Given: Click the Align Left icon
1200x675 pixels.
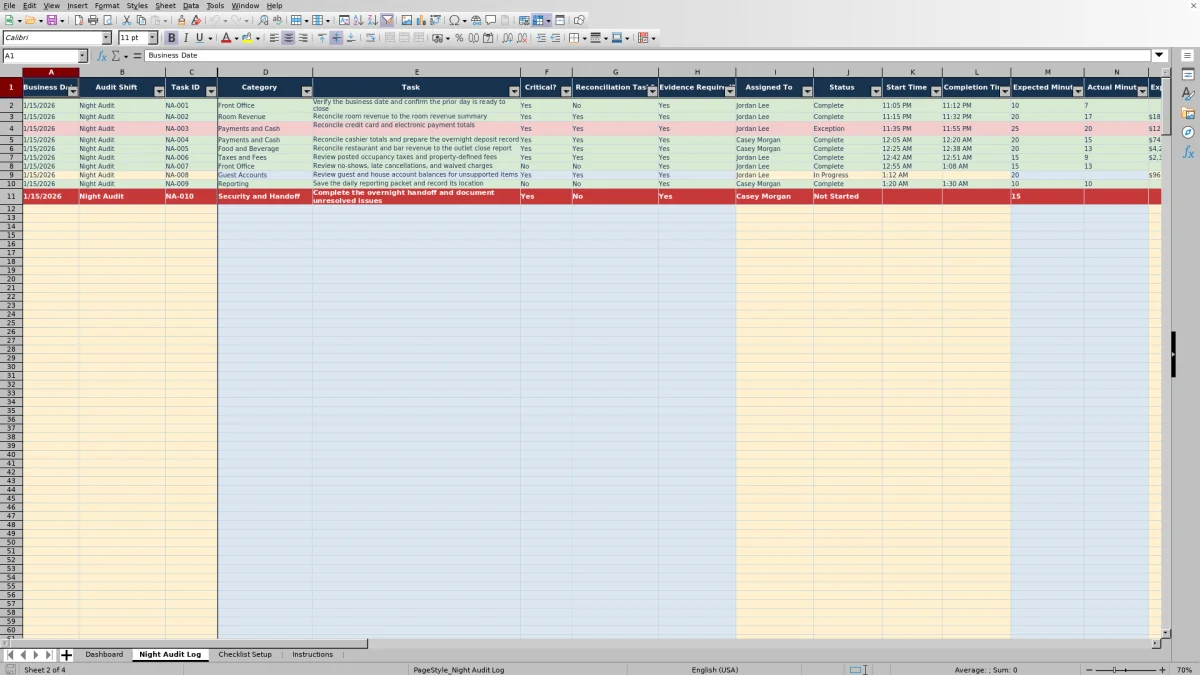Looking at the screenshot, I should pyautogui.click(x=274, y=38).
